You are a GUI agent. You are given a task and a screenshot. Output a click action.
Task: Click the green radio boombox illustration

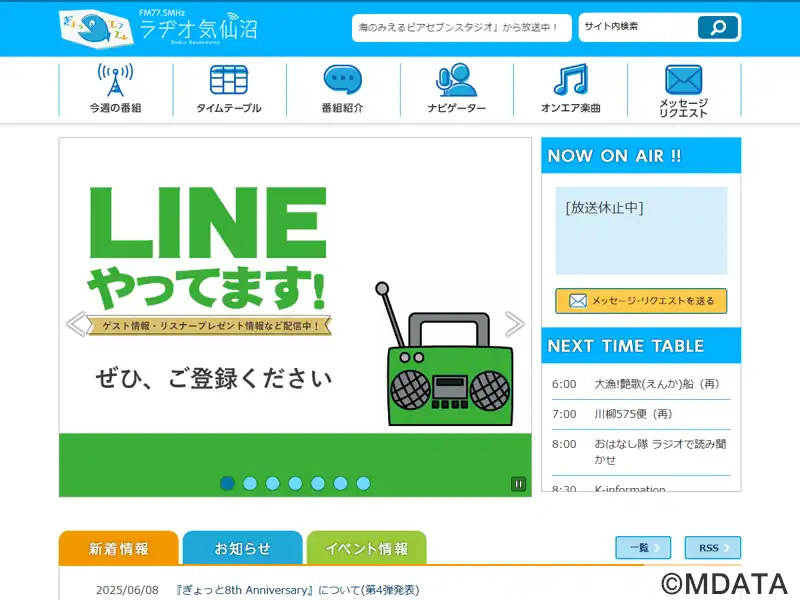pos(444,354)
